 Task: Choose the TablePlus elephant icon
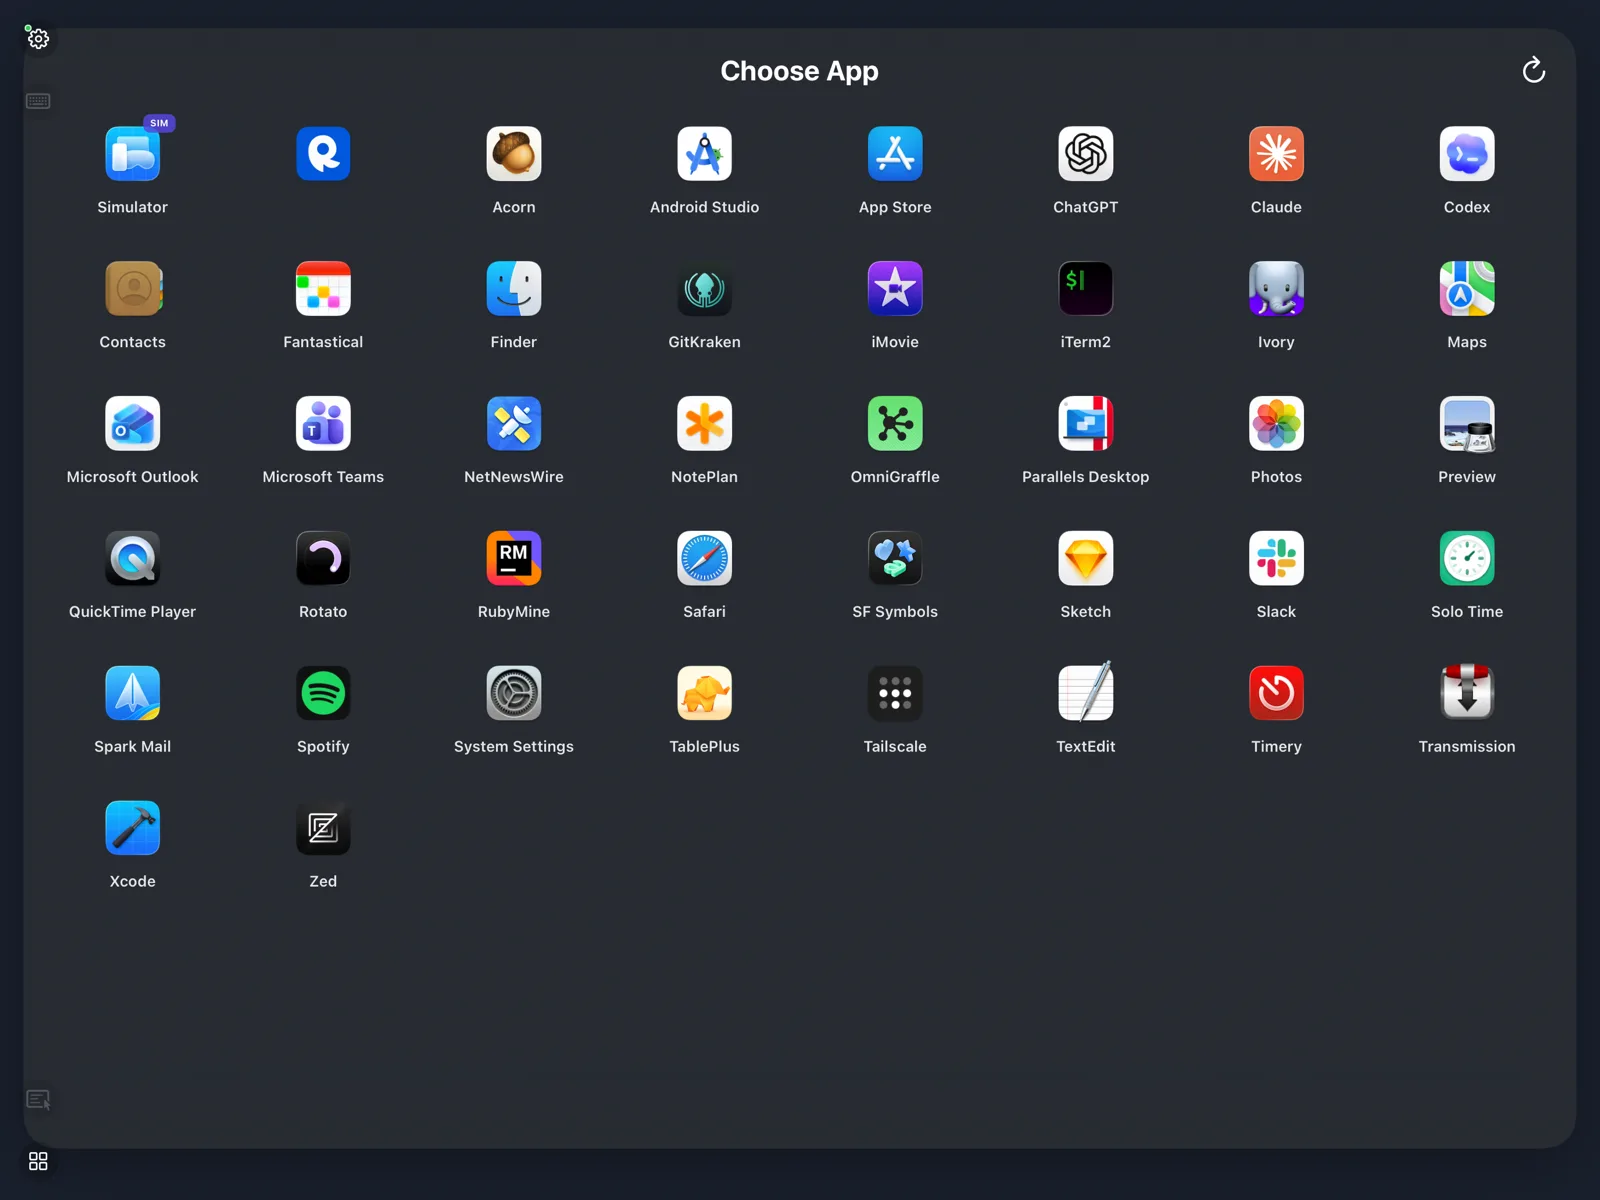705,694
